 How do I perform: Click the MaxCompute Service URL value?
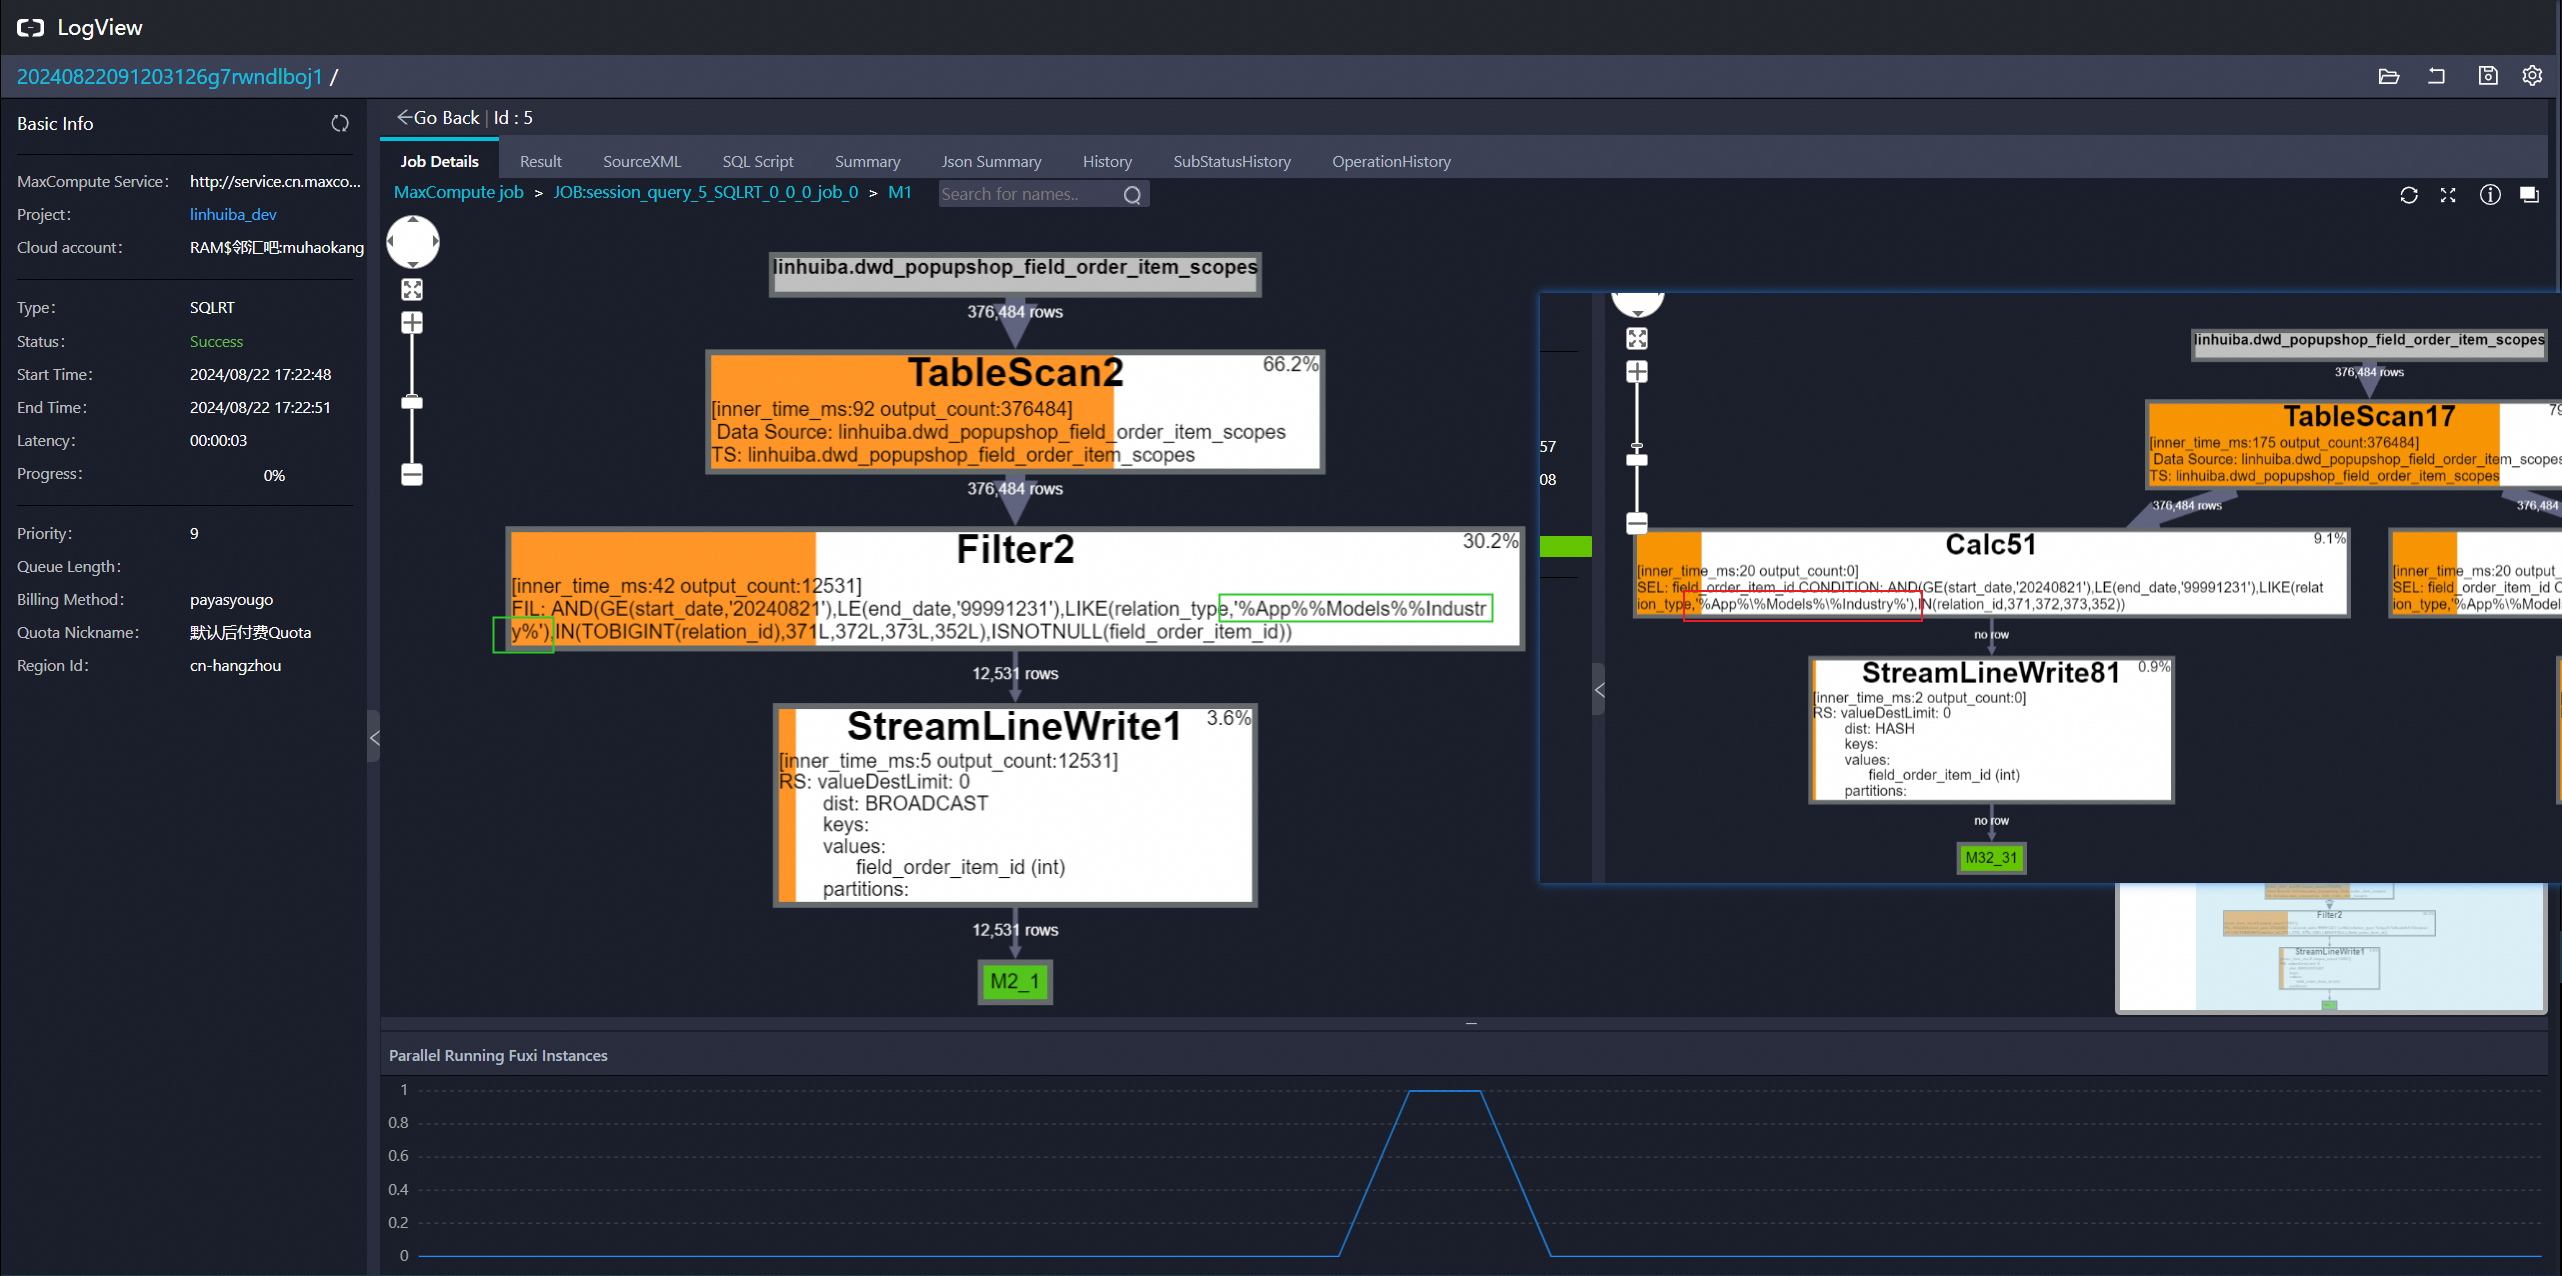click(x=275, y=181)
